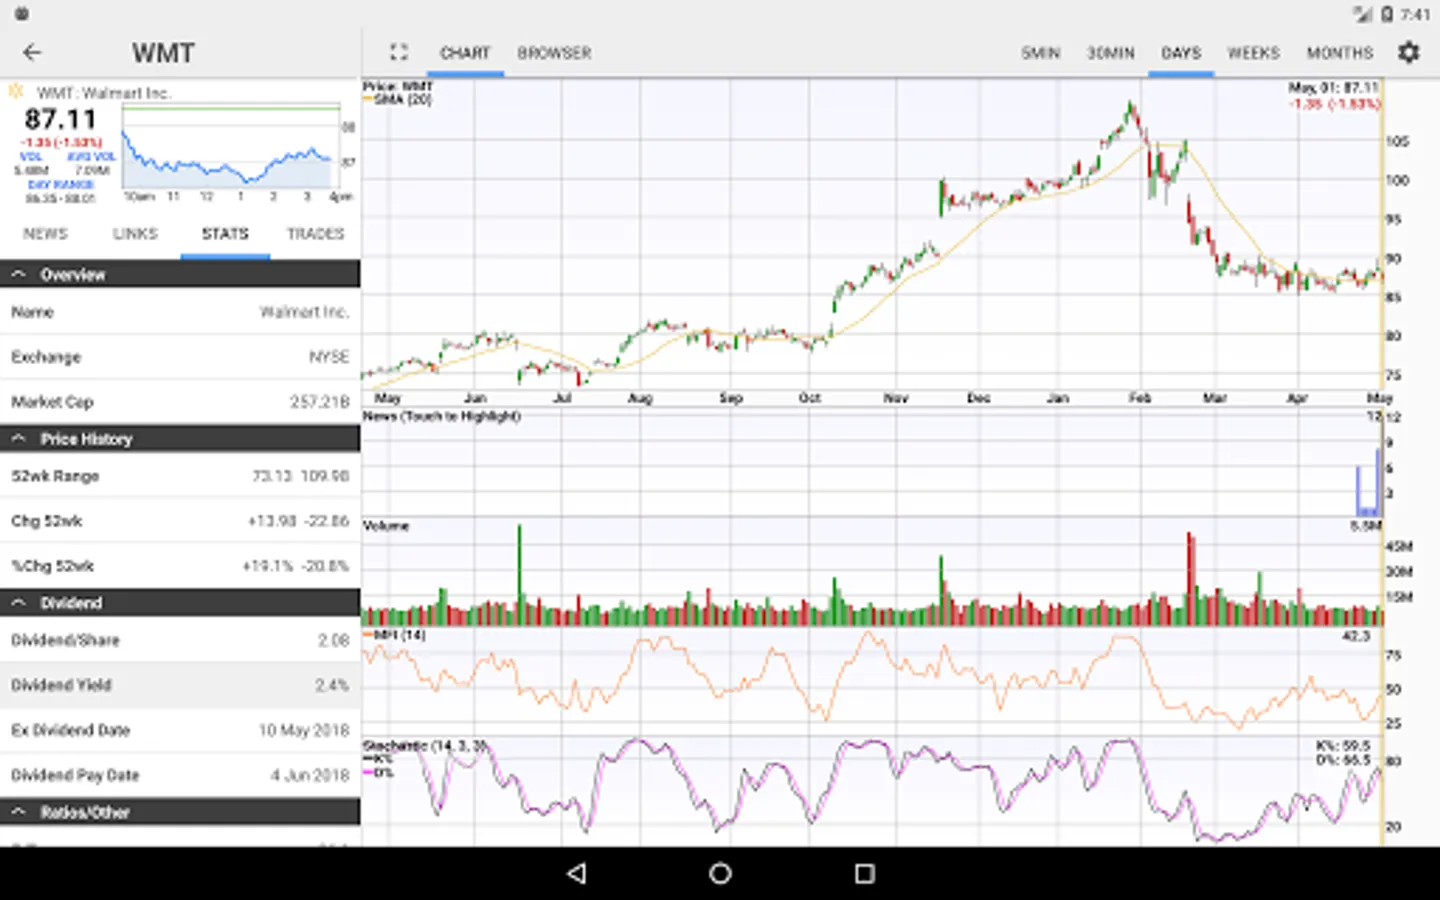This screenshot has height=900, width=1440.
Task: Click the SMA (20) legend label
Action: pos(403,100)
